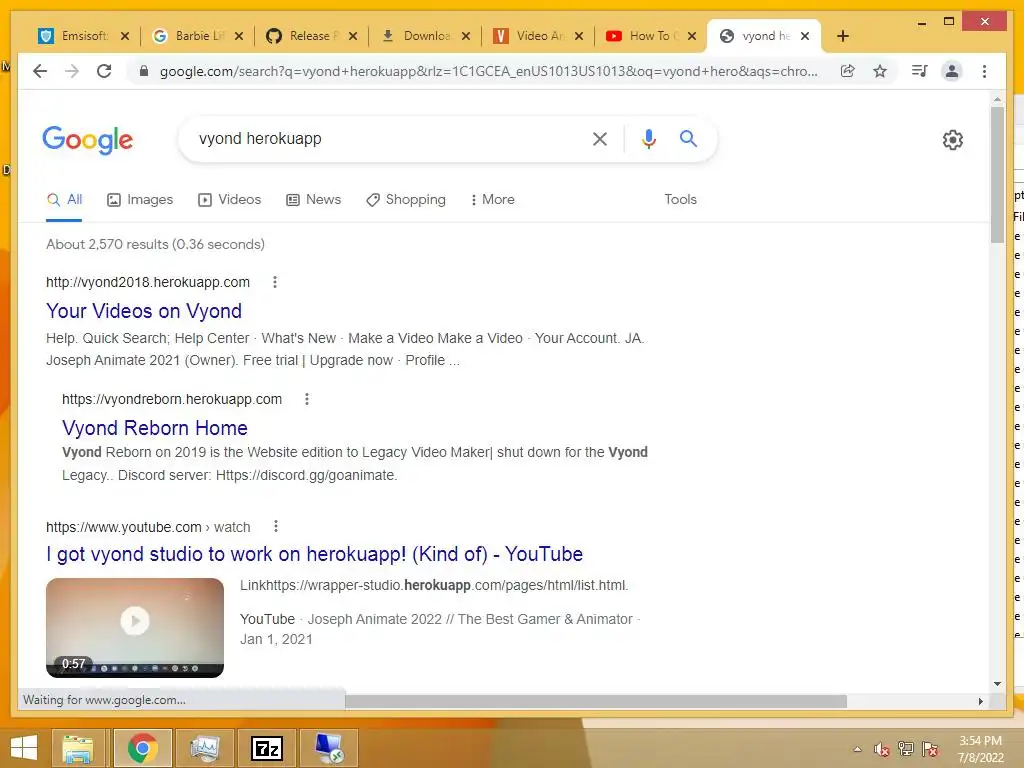Open the Vyond Reborn Home result
1024x768 pixels.
tap(155, 428)
